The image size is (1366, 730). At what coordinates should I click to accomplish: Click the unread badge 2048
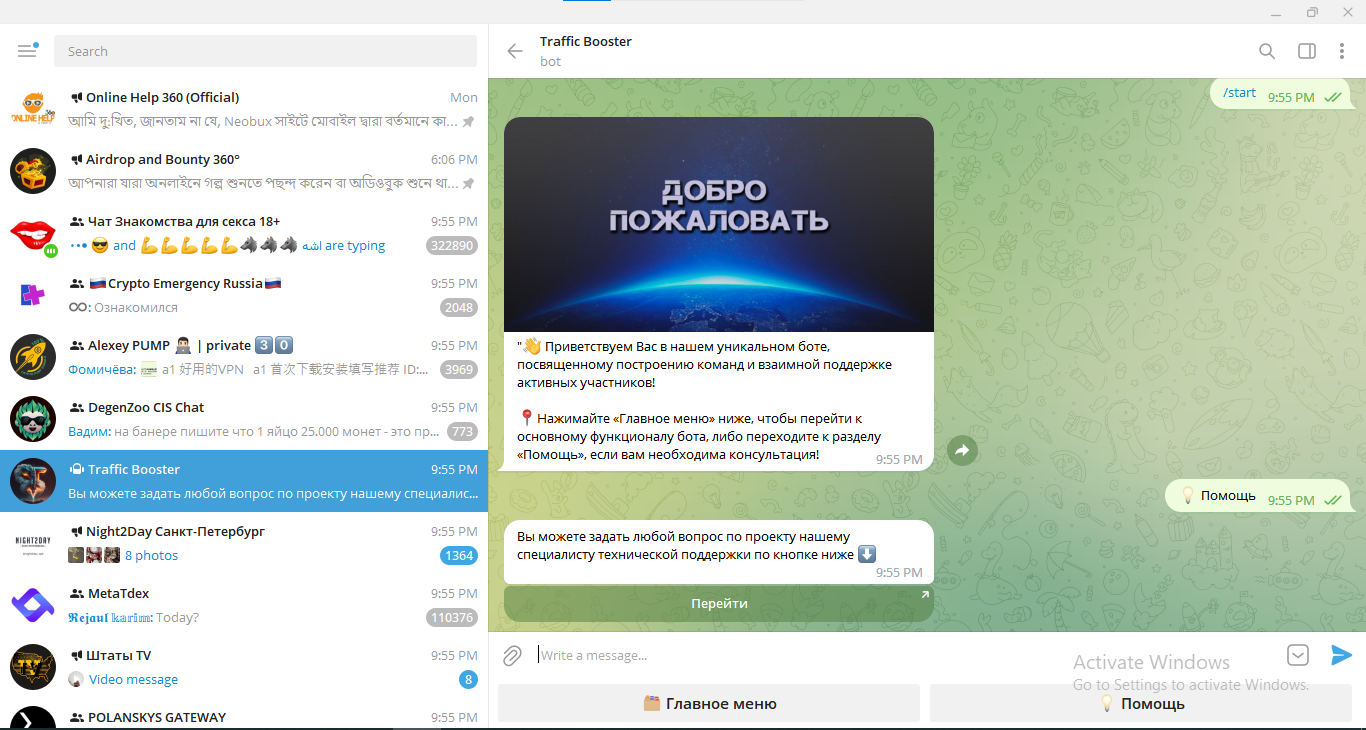[459, 308]
